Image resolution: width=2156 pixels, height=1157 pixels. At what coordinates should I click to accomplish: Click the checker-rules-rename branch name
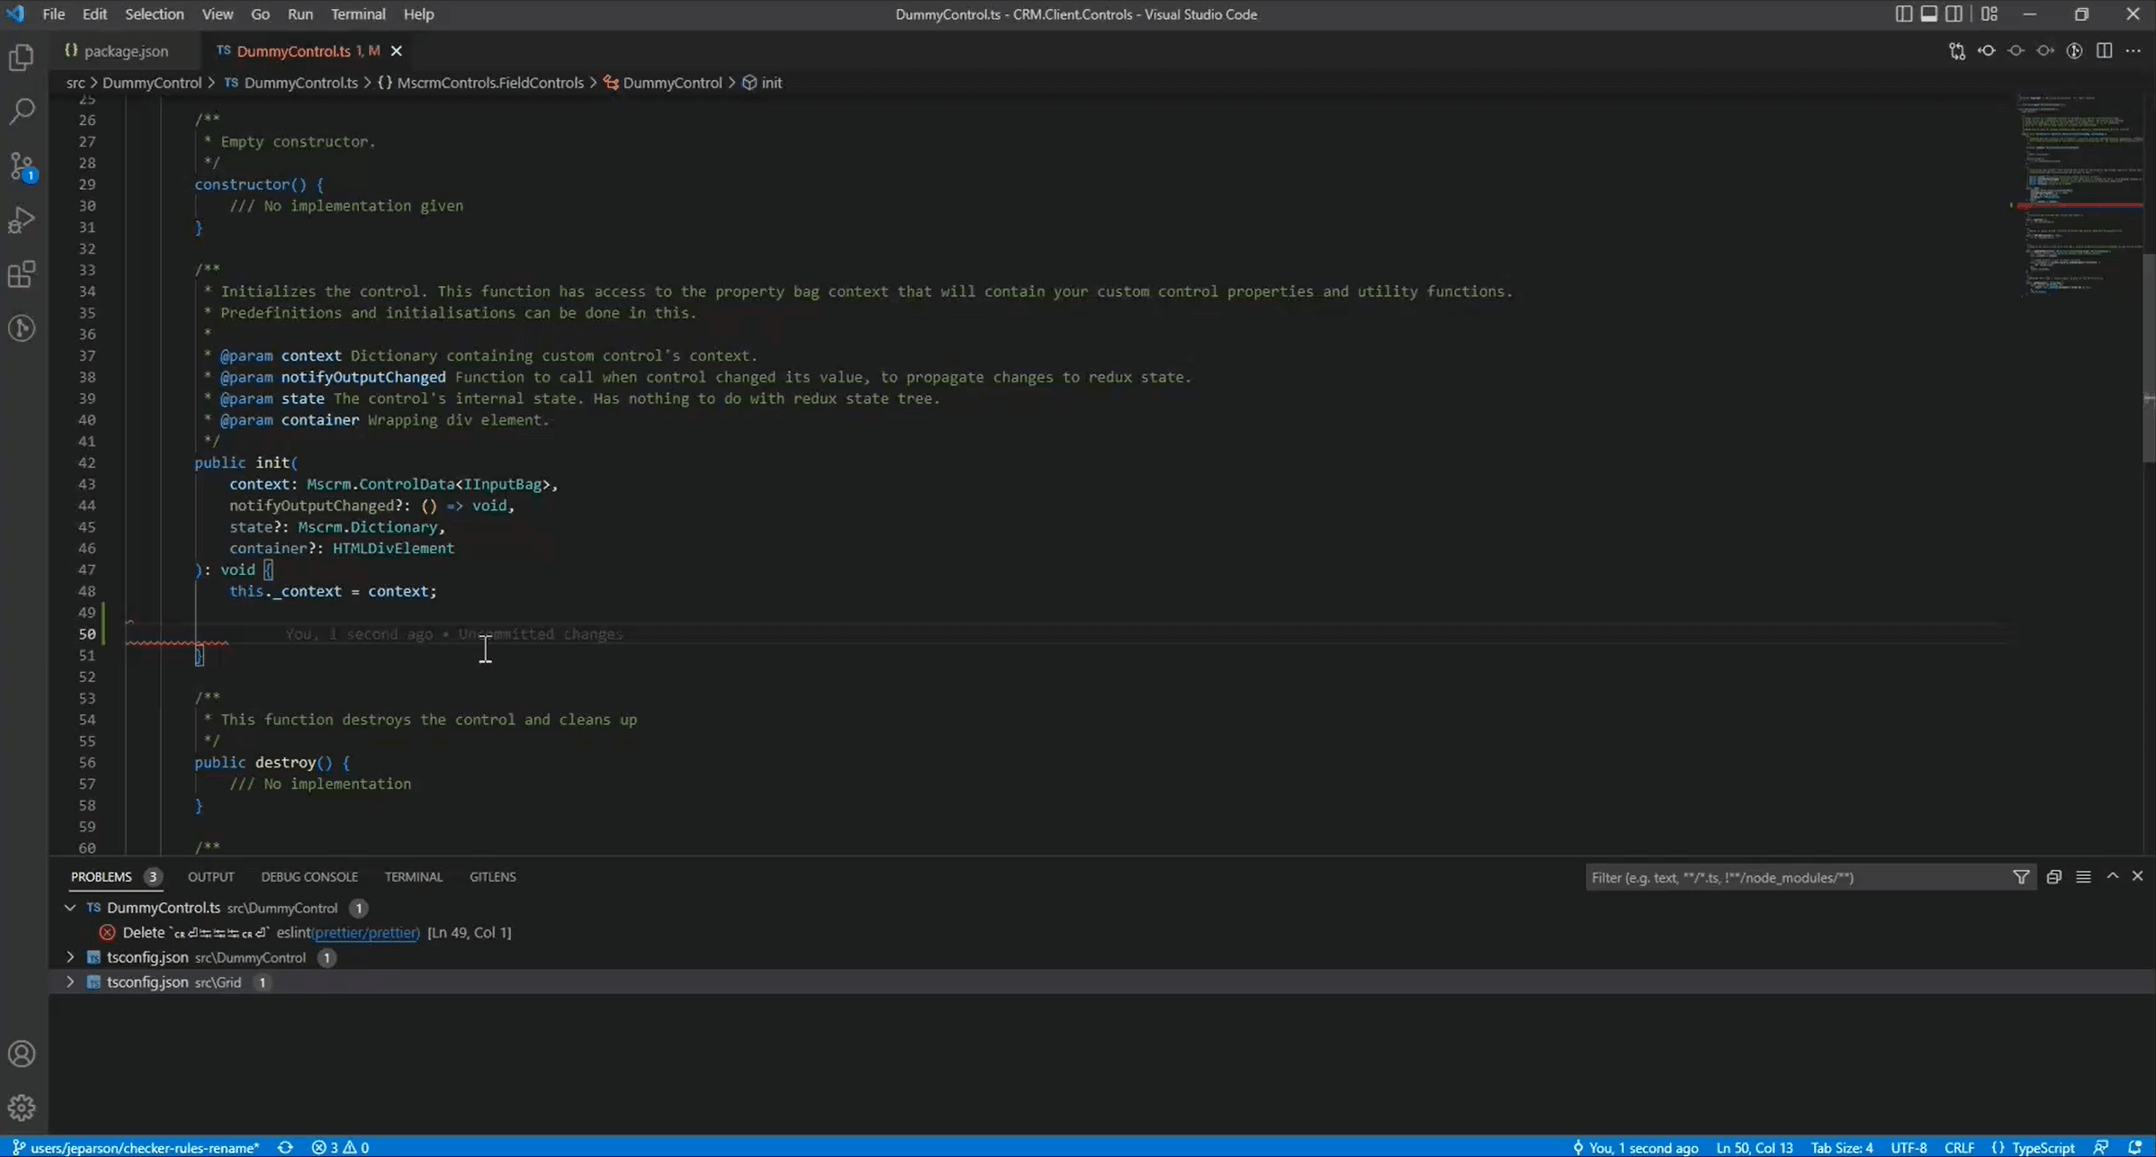pos(145,1147)
